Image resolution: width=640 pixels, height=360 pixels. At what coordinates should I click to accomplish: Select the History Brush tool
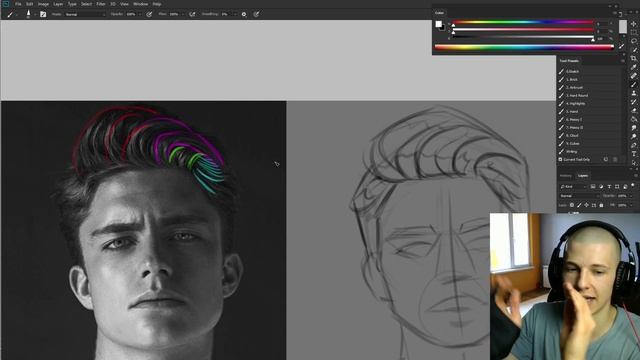point(634,102)
